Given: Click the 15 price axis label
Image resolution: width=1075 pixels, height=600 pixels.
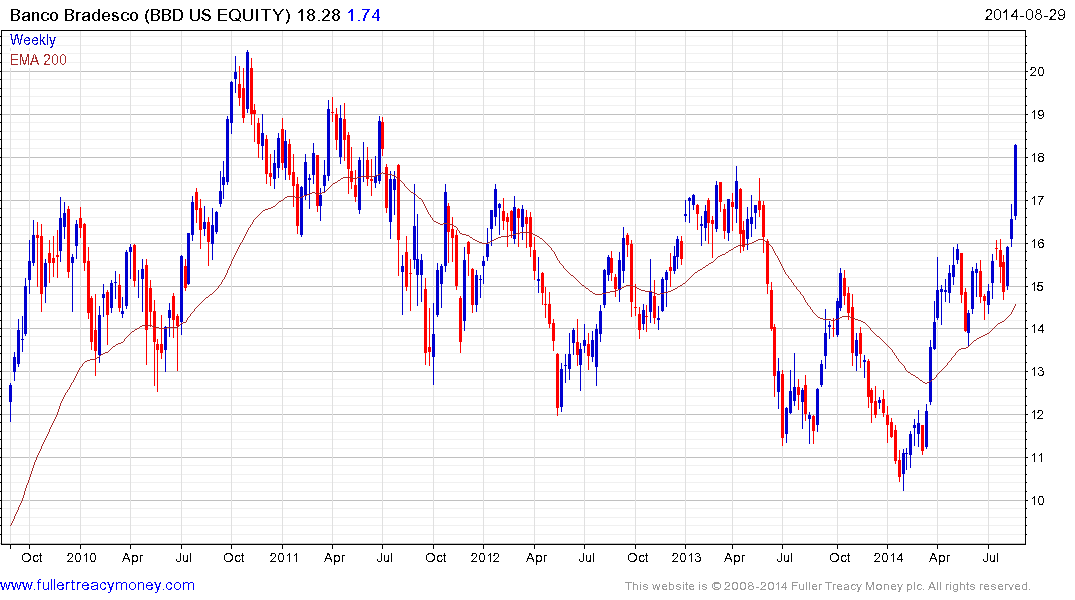Looking at the screenshot, I should (1037, 287).
